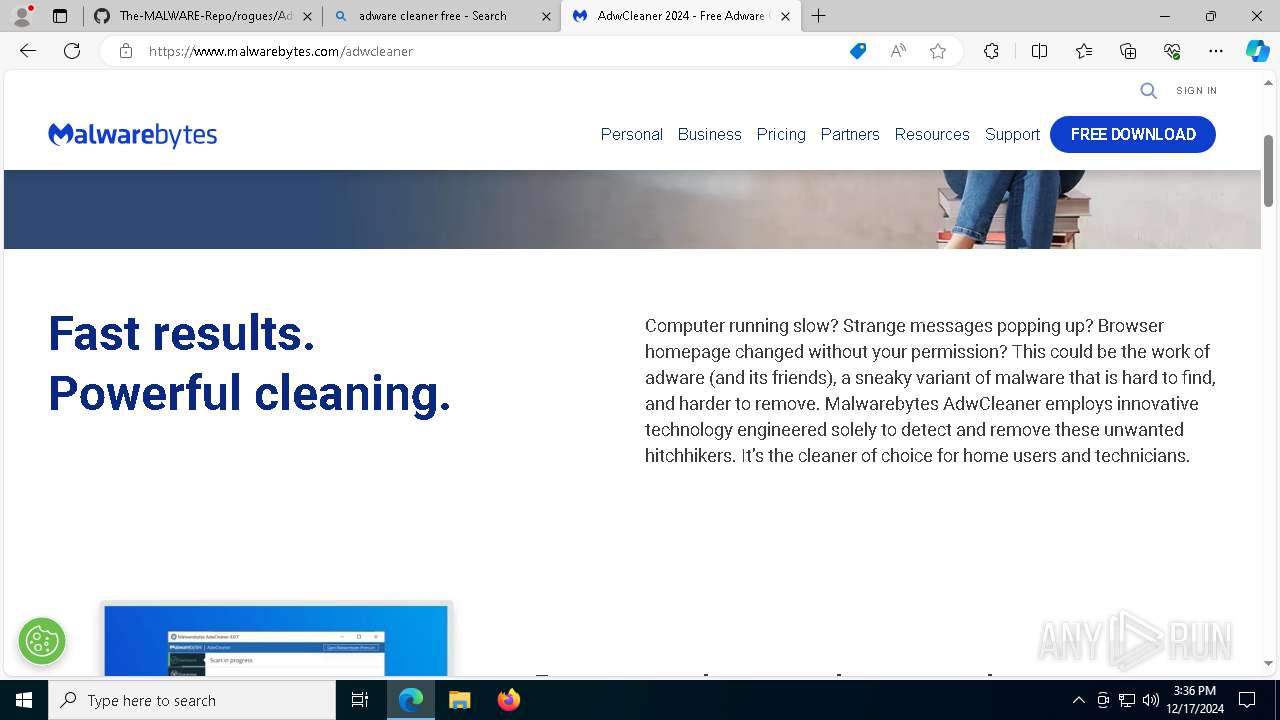This screenshot has width=1280, height=720.
Task: Click the Malwarebytes logo
Action: [132, 135]
